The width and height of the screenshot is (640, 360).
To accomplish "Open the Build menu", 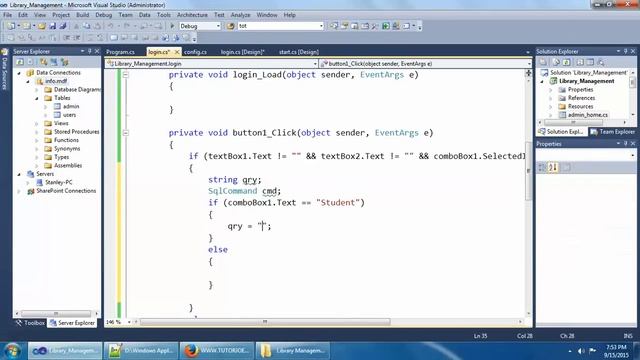I will coord(82,15).
